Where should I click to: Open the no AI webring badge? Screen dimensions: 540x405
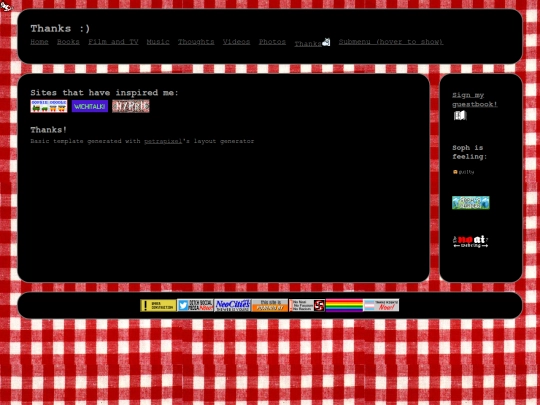pyautogui.click(x=471, y=241)
